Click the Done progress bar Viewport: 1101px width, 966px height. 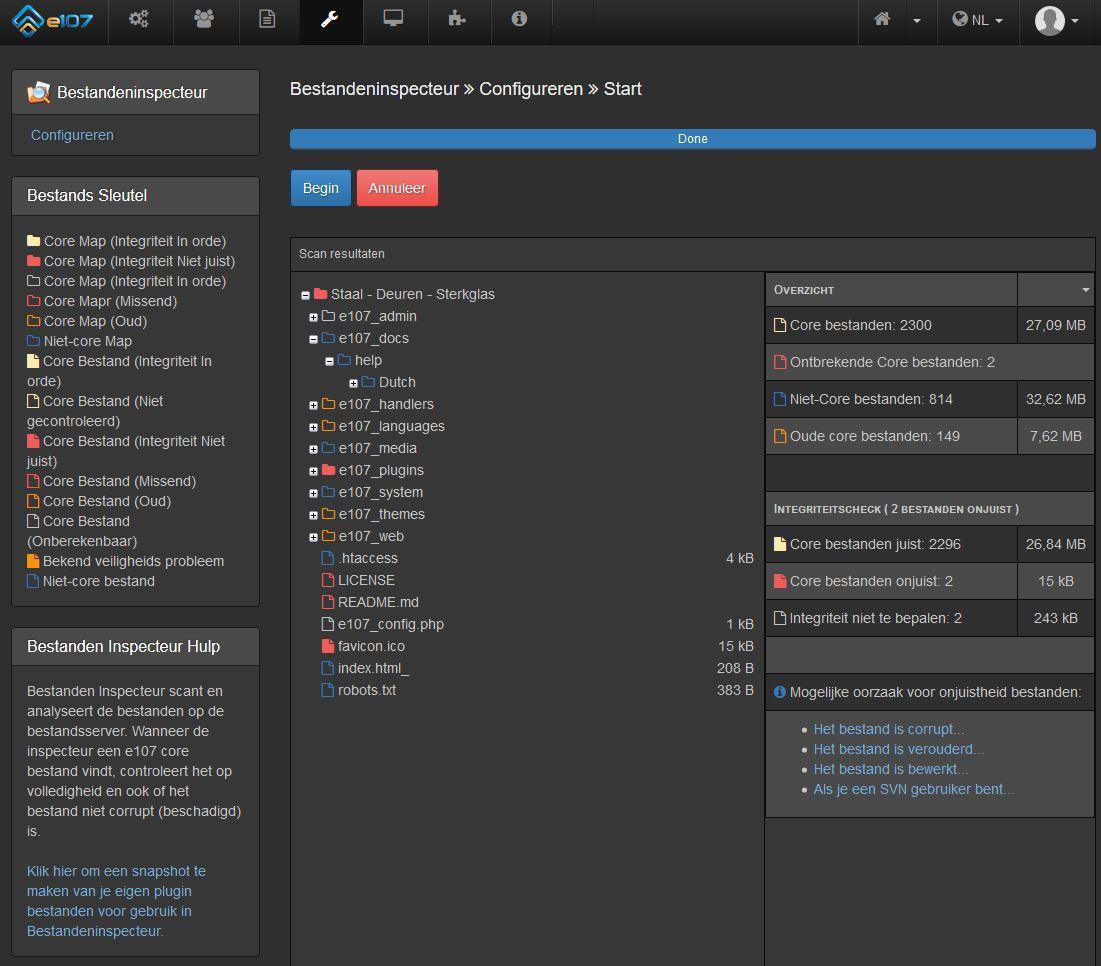(x=692, y=139)
